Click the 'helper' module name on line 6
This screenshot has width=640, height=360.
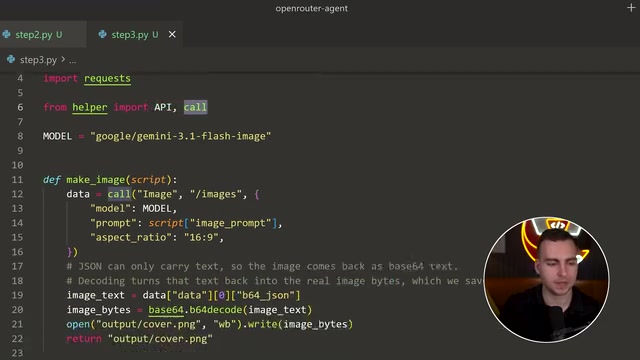90,107
